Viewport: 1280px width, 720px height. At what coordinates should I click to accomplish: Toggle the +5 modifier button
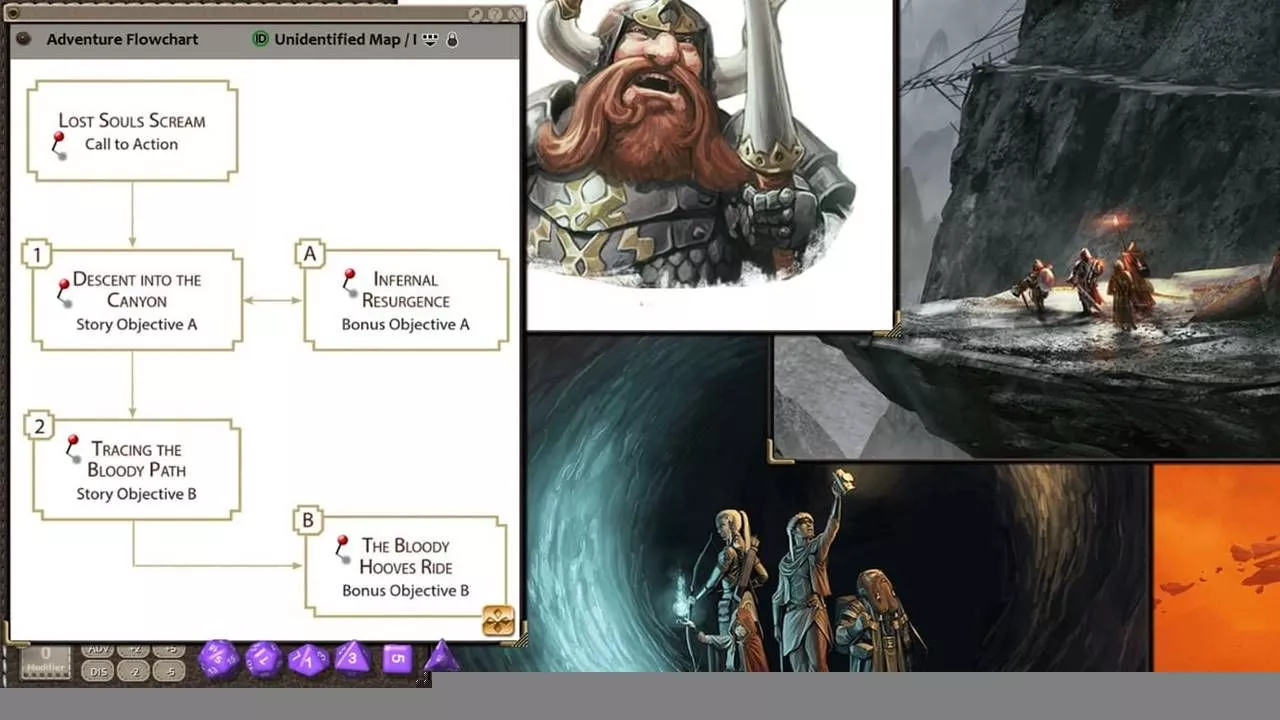170,649
